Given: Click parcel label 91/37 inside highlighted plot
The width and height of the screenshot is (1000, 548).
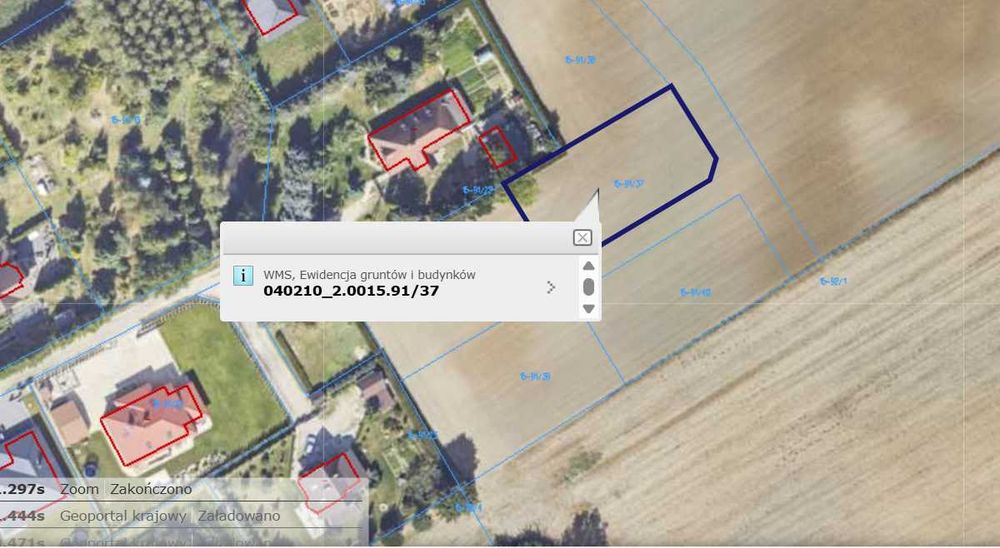Looking at the screenshot, I should 629,184.
